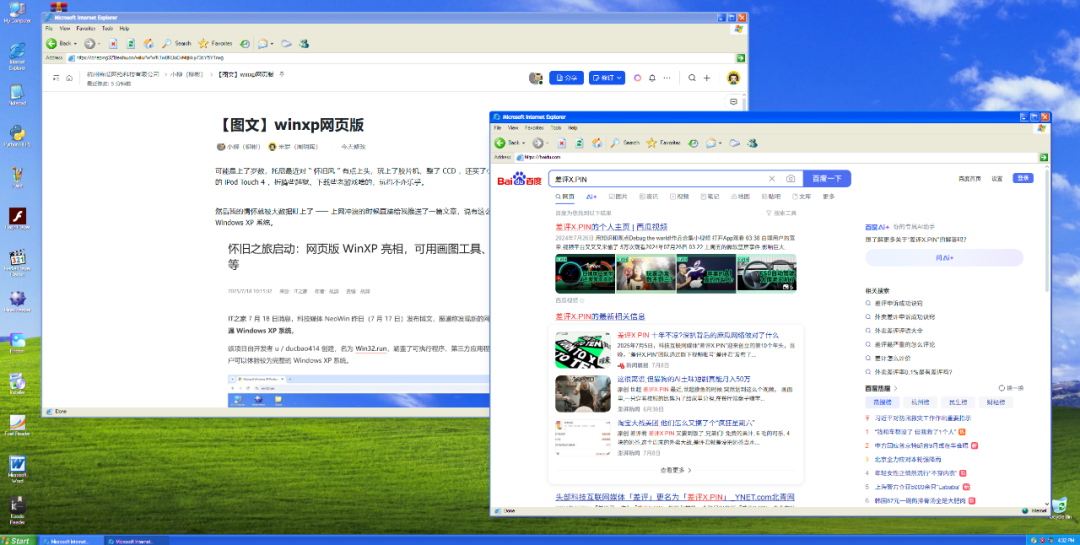
Task: Click the house home icon beside the article breadcrumb
Action: click(x=69, y=78)
